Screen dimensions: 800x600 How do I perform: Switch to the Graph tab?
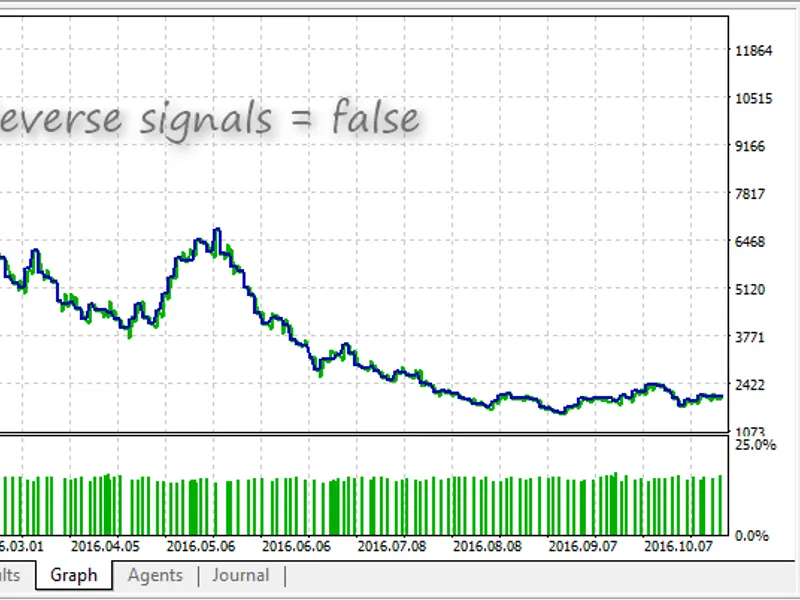pyautogui.click(x=74, y=575)
